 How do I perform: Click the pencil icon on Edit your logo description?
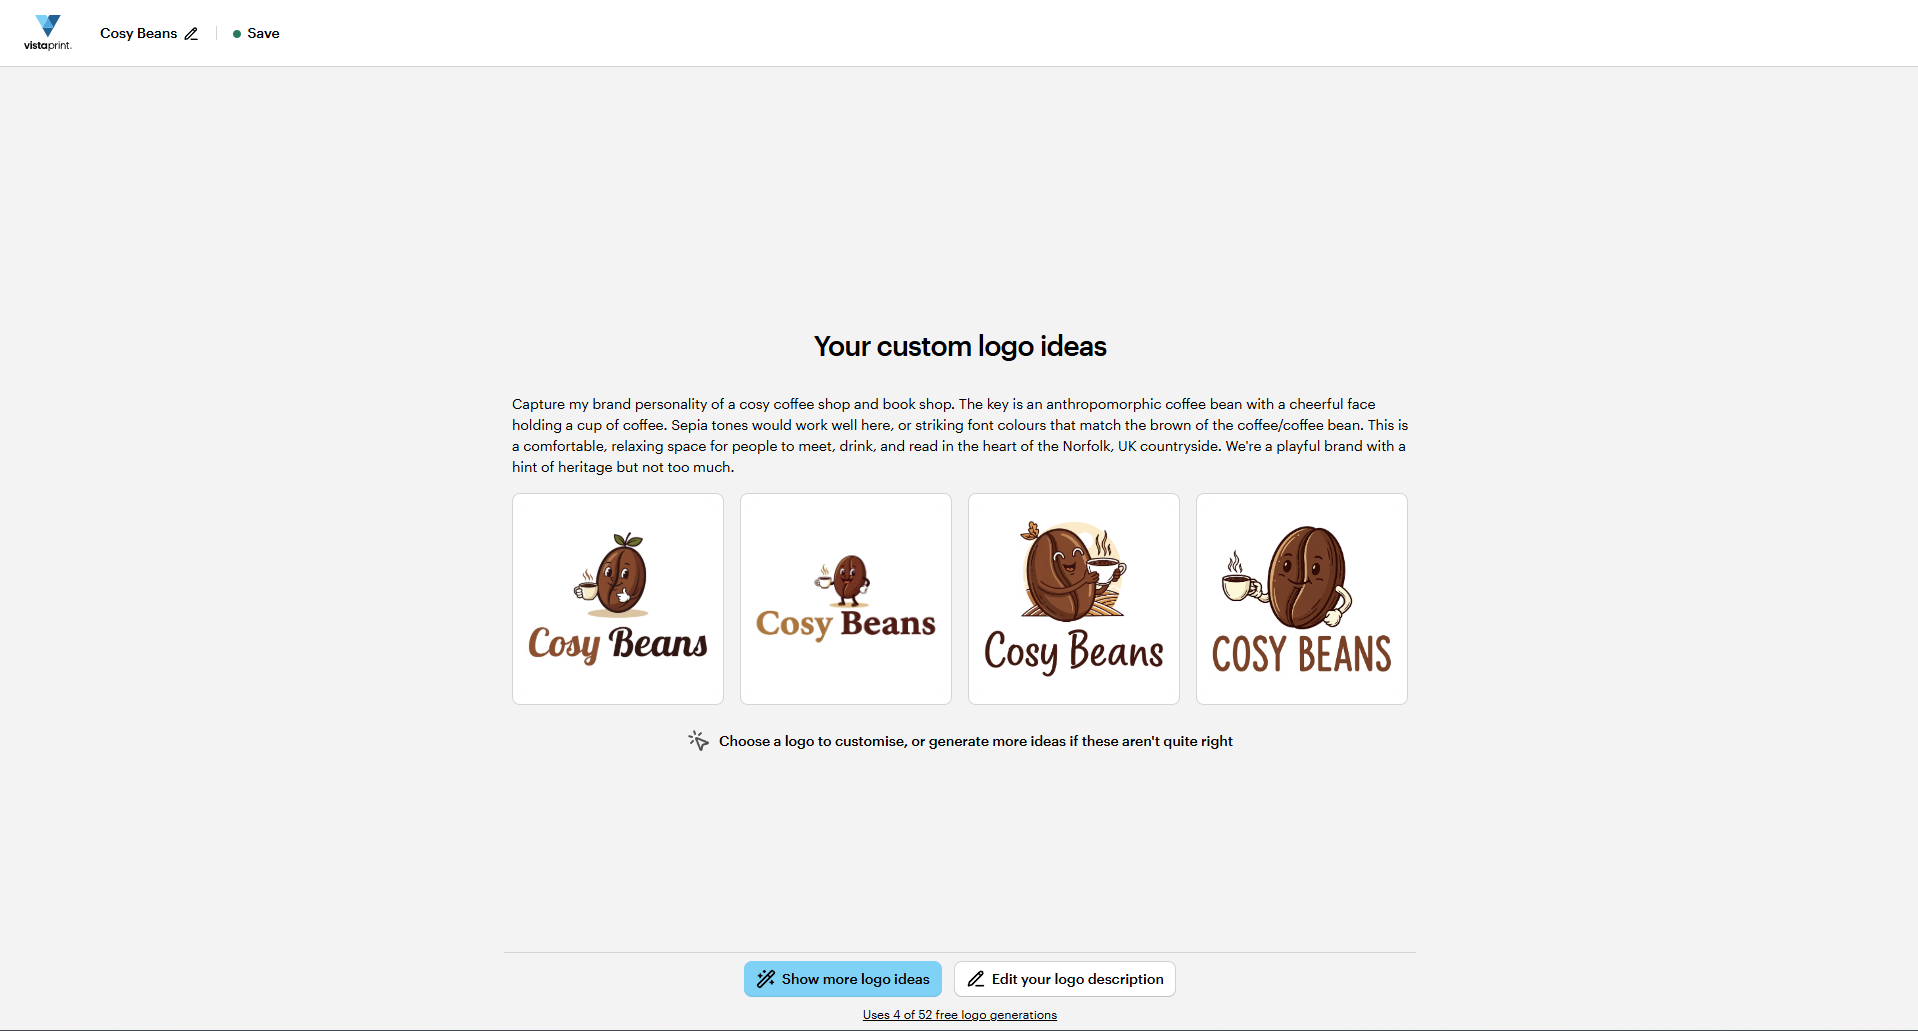click(x=976, y=978)
